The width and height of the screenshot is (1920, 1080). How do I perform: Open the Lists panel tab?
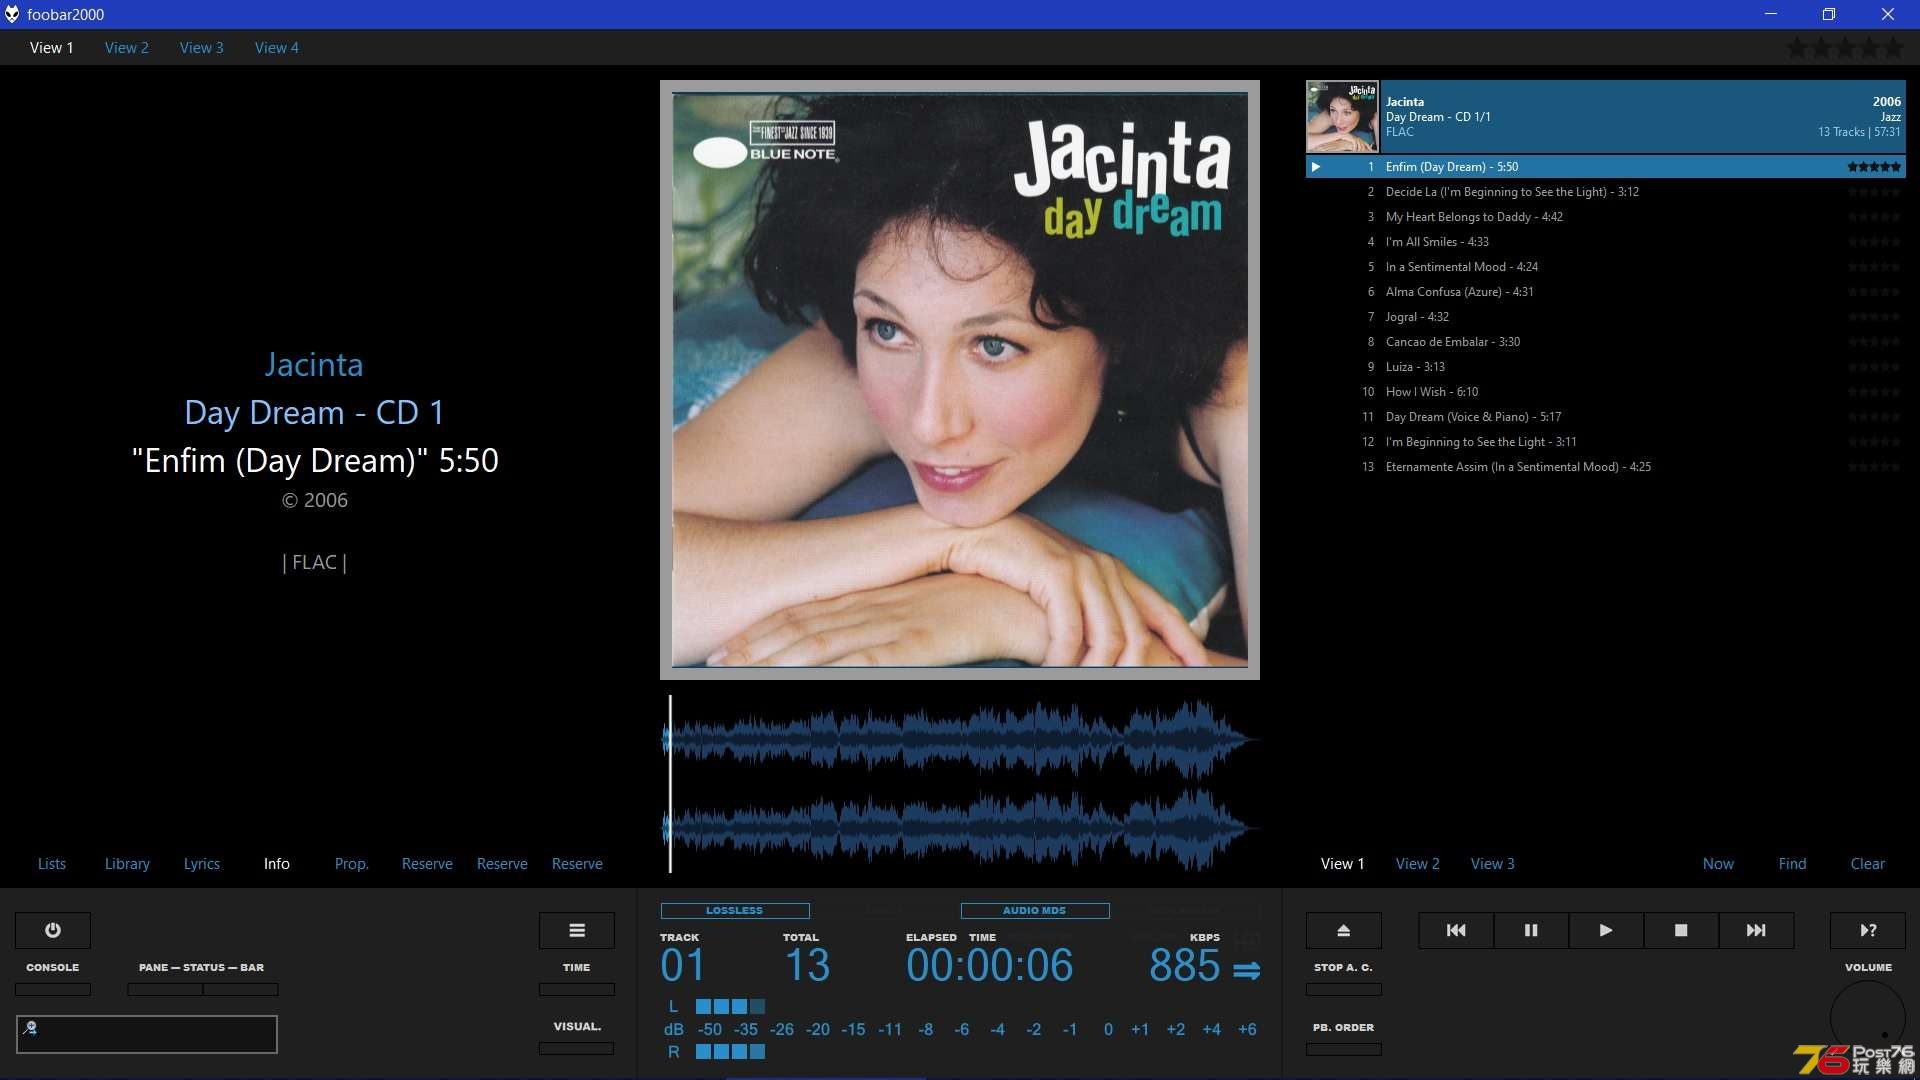[52, 863]
